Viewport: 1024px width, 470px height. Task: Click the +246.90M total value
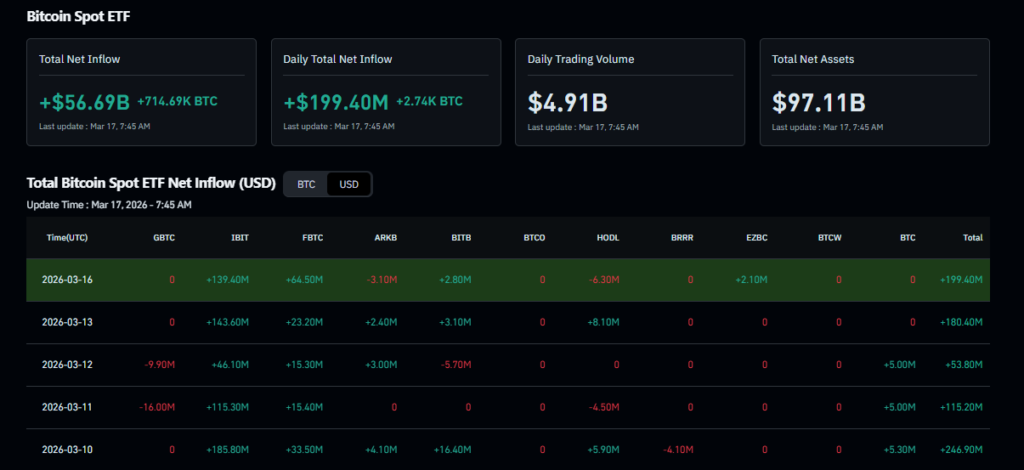point(961,449)
